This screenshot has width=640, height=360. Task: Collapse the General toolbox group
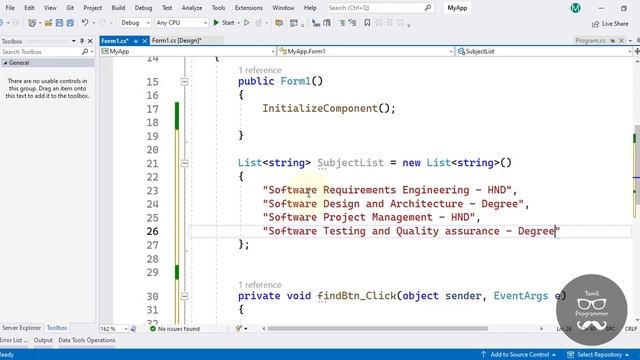(5, 63)
